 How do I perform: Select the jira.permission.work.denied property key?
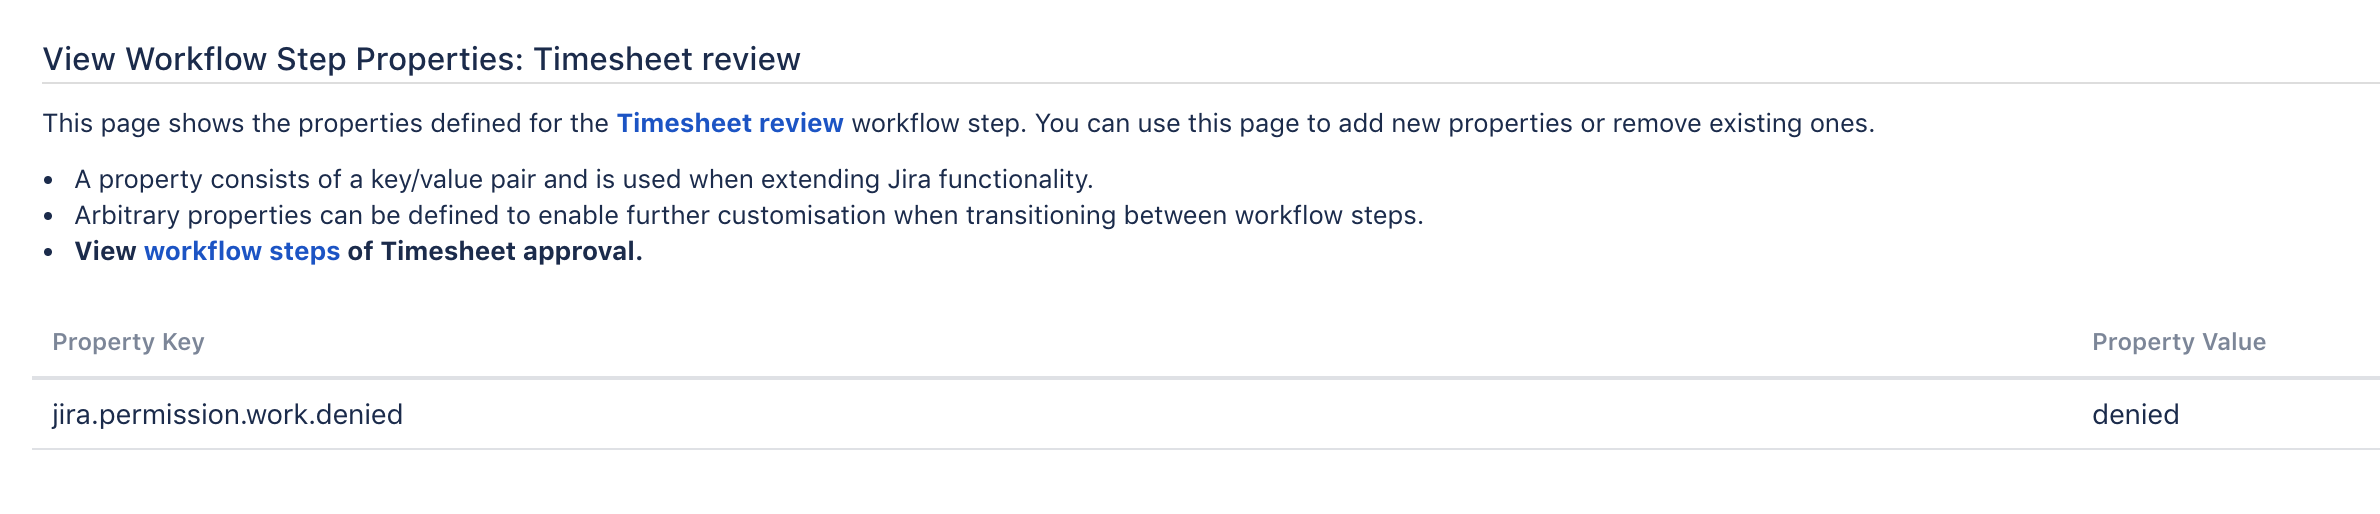point(227,415)
